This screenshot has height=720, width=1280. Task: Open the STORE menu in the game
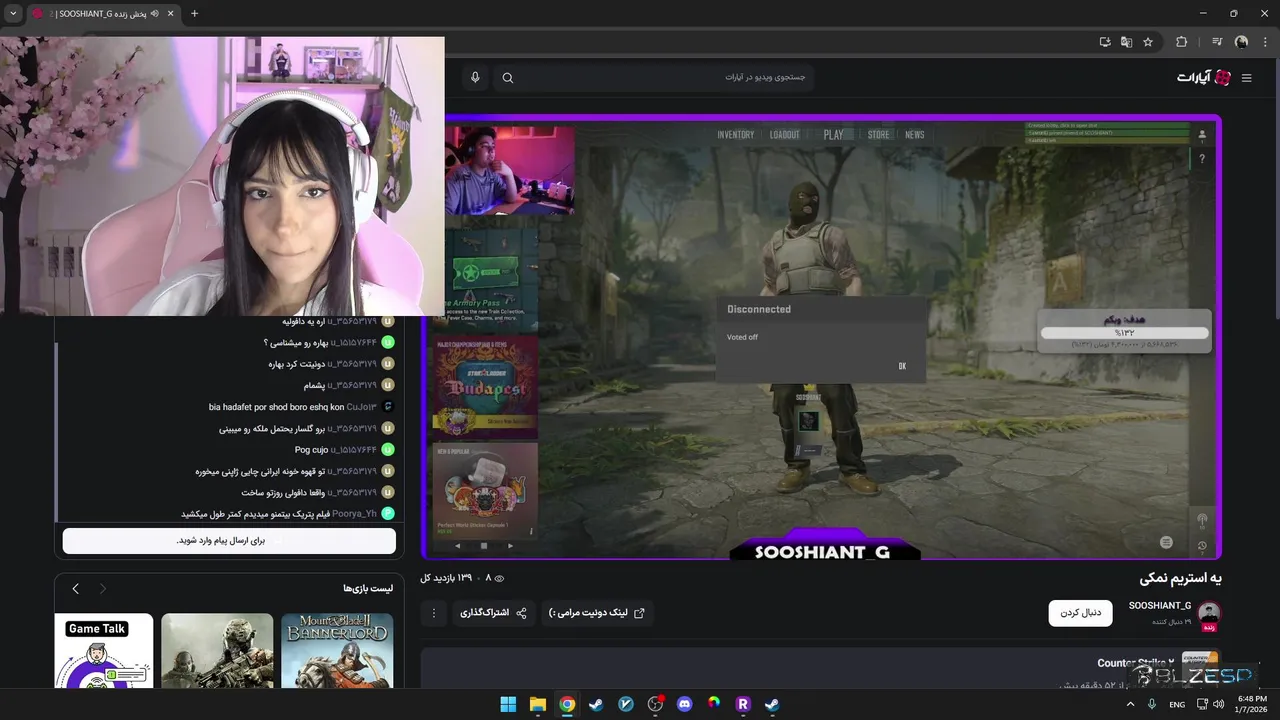(x=878, y=135)
